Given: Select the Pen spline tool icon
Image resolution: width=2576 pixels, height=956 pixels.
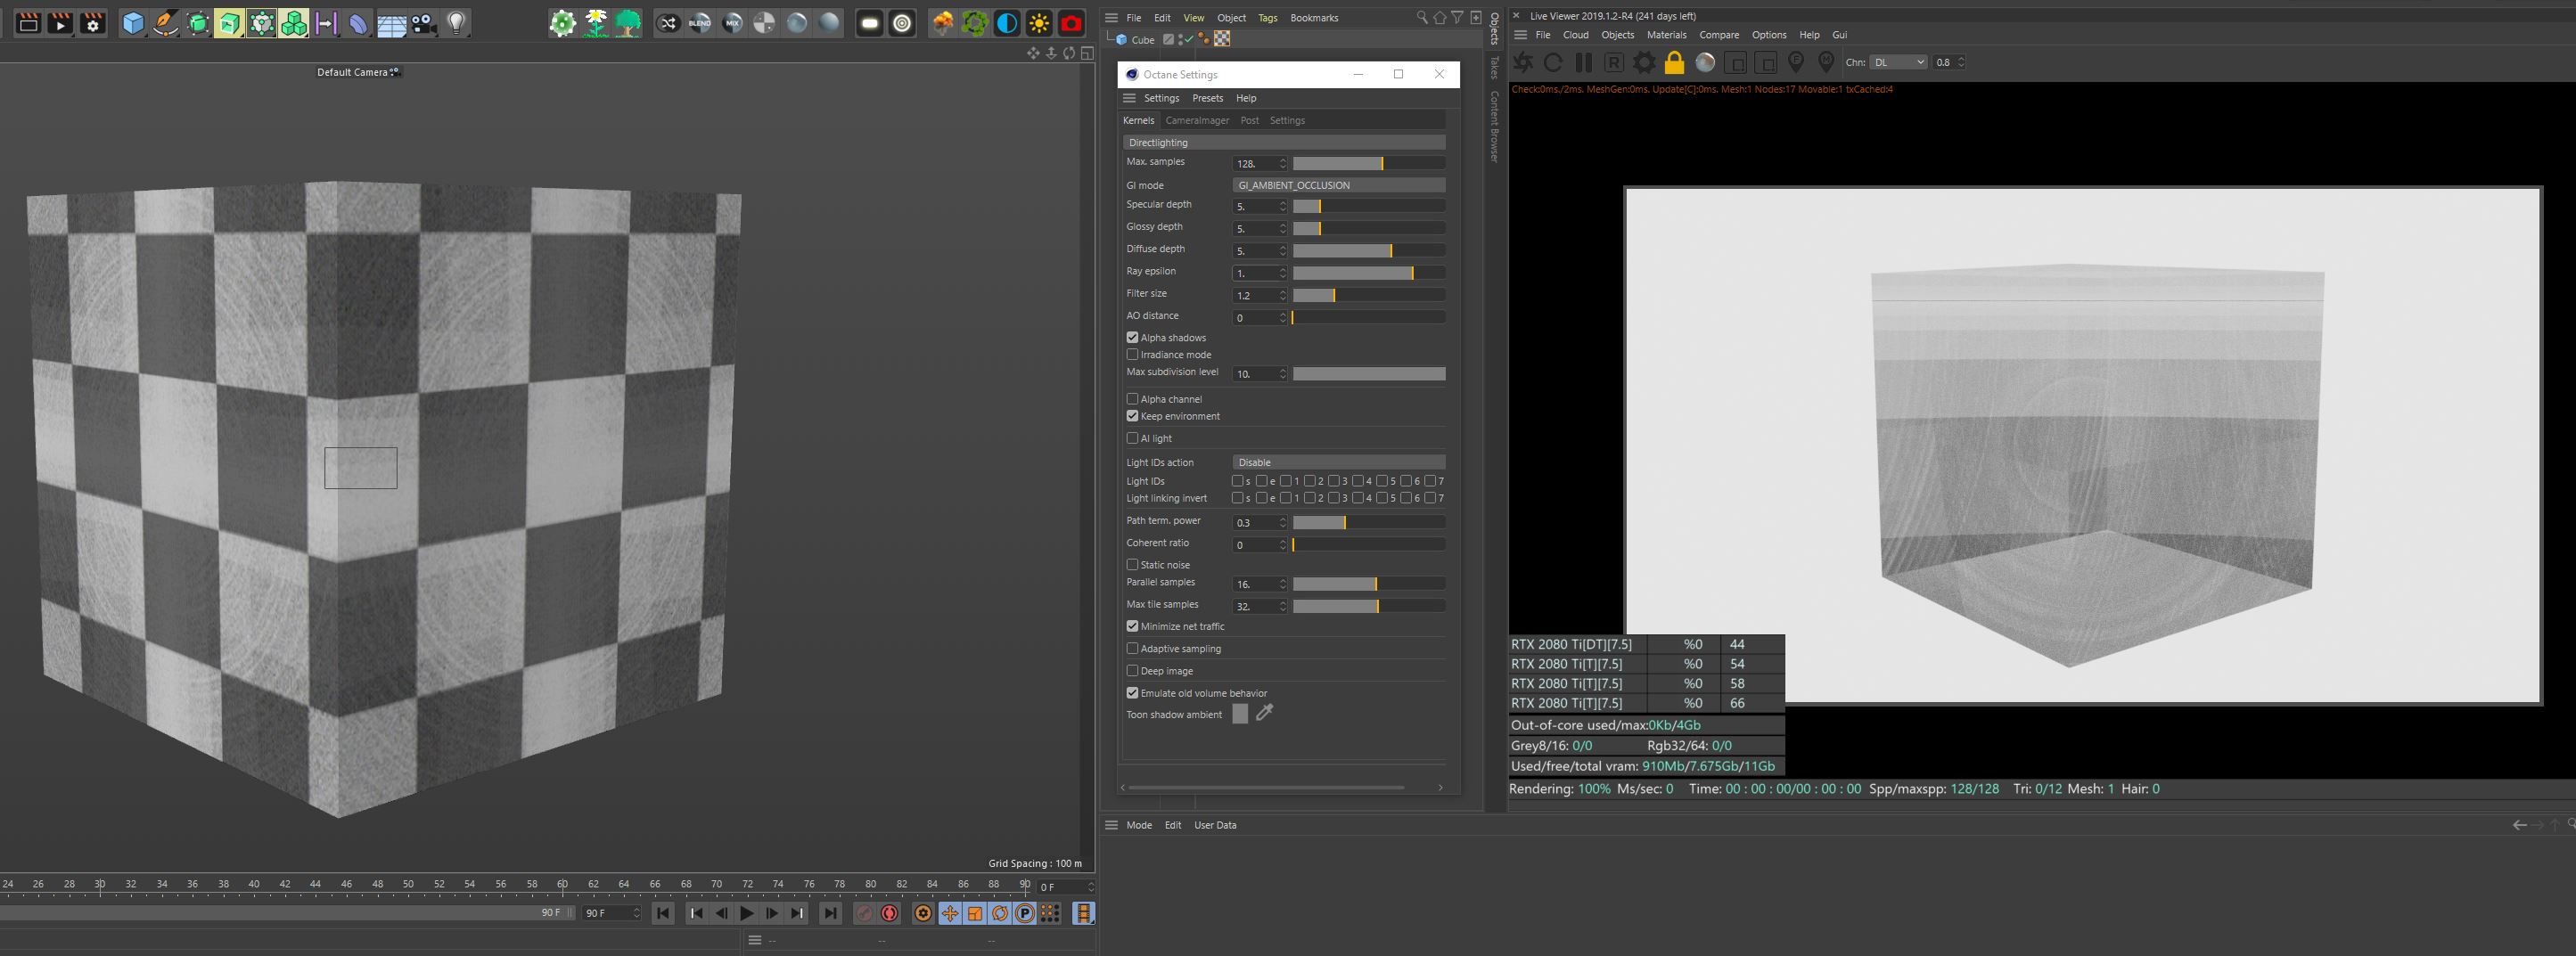Looking at the screenshot, I should pos(165,23).
